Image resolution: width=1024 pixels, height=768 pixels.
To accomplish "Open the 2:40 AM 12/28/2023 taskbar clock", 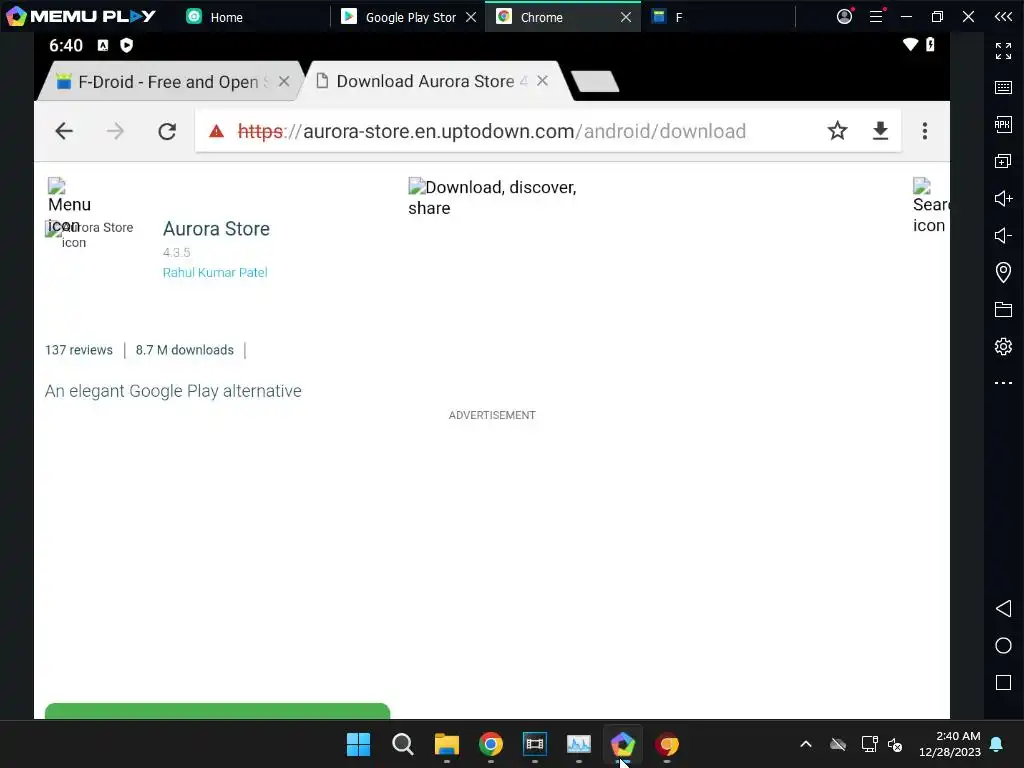I will pyautogui.click(x=950, y=744).
